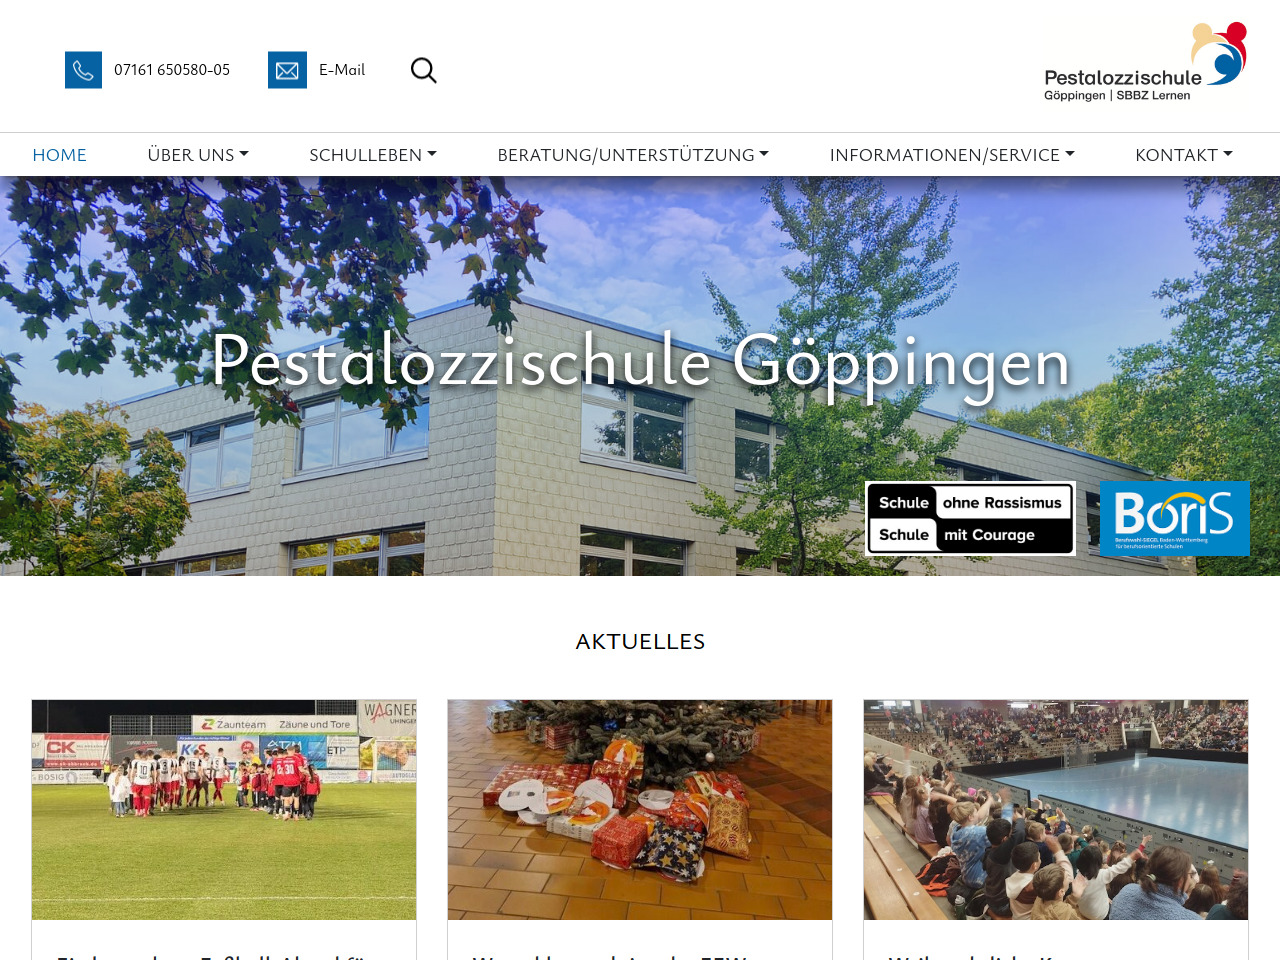Click the blue envelope email icon
This screenshot has width=1280, height=960.
point(287,70)
